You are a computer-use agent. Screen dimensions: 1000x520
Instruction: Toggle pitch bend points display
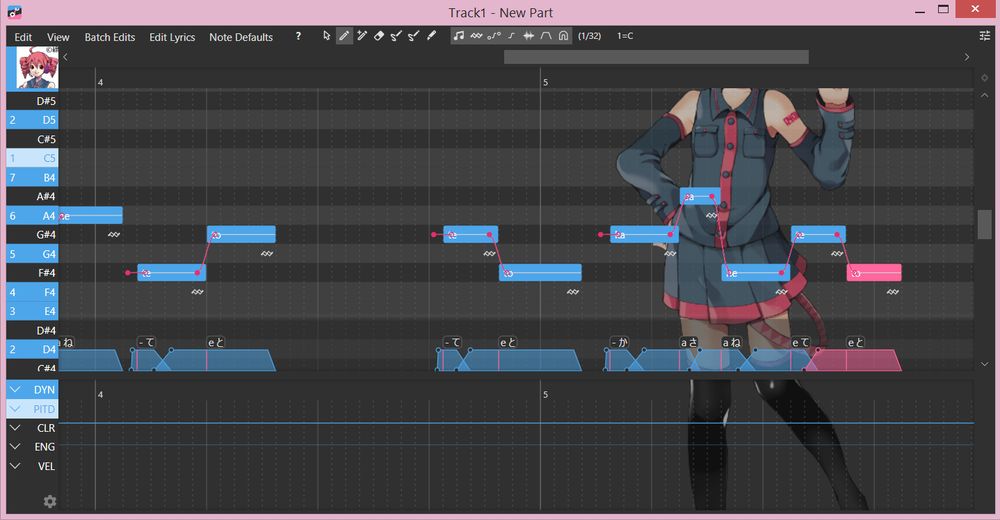point(494,36)
